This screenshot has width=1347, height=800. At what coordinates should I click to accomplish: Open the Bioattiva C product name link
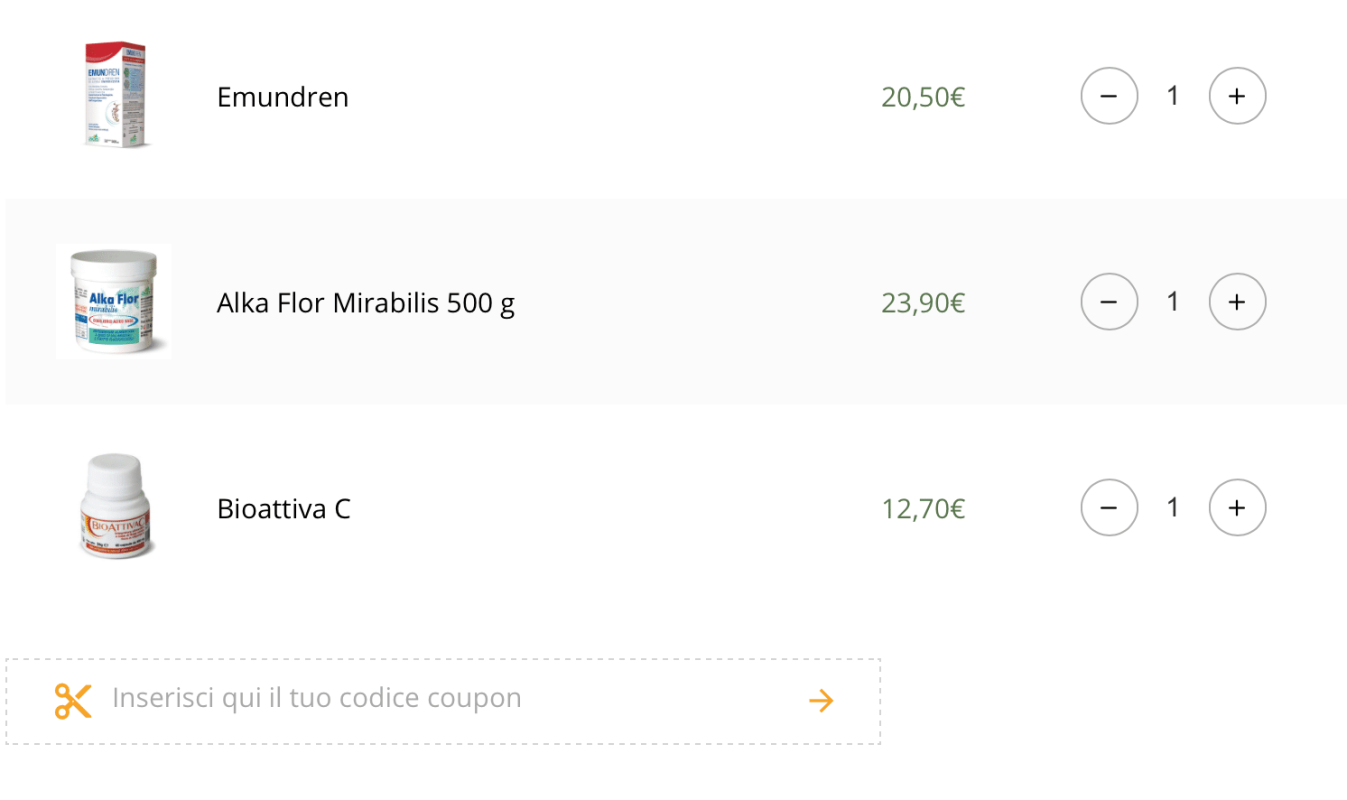[x=284, y=509]
